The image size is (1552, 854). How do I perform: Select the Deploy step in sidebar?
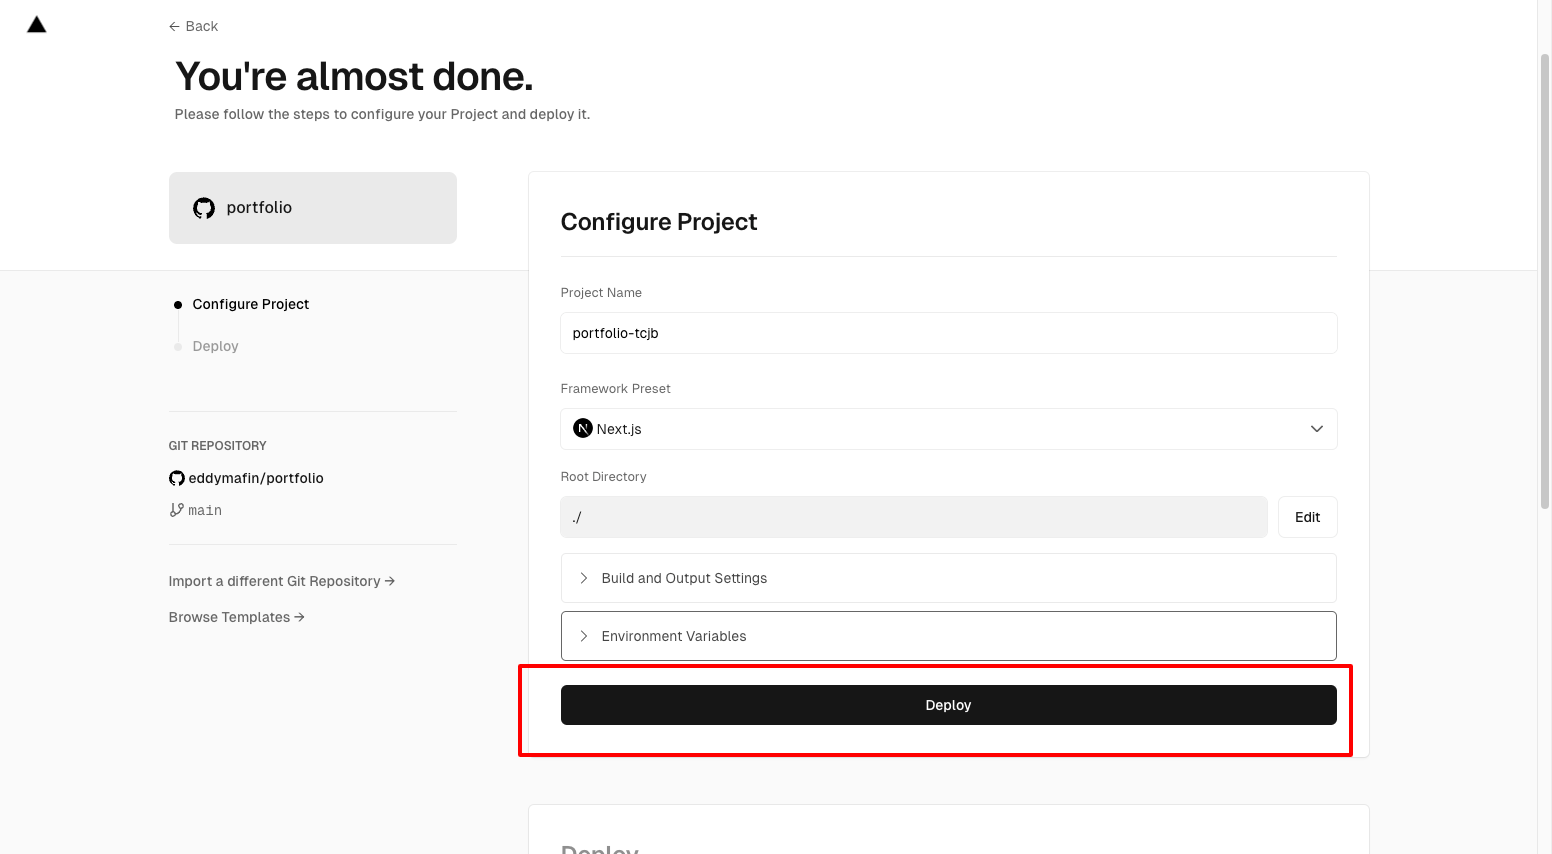[215, 346]
